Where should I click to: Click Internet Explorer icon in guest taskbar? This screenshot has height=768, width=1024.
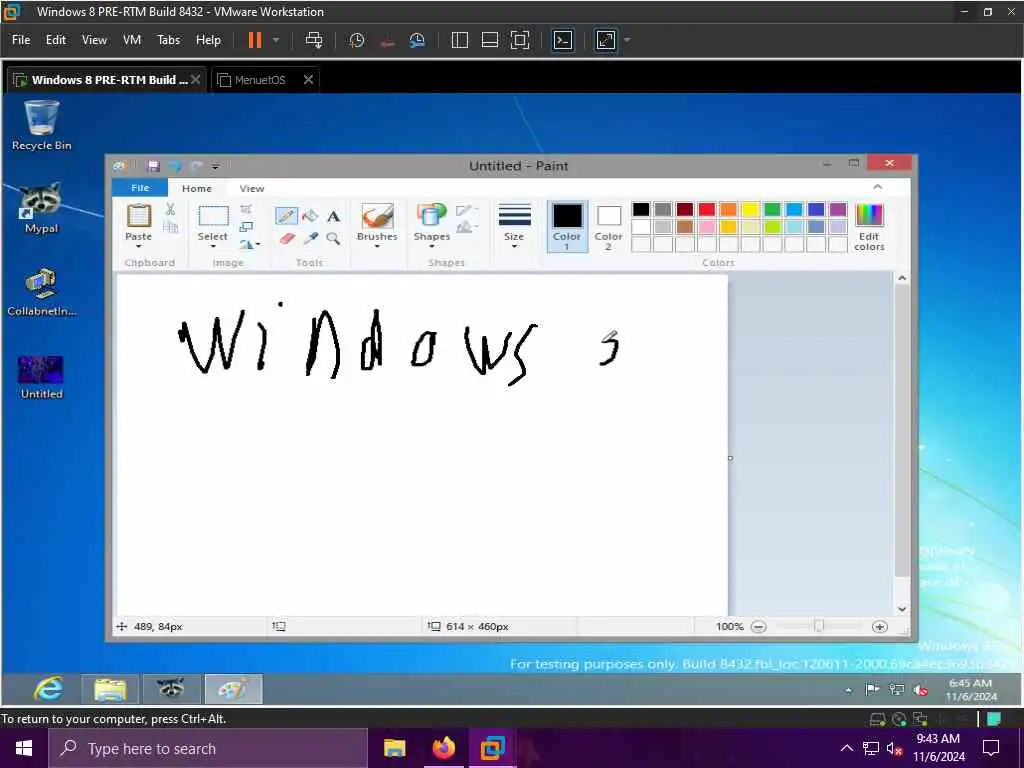click(50, 689)
